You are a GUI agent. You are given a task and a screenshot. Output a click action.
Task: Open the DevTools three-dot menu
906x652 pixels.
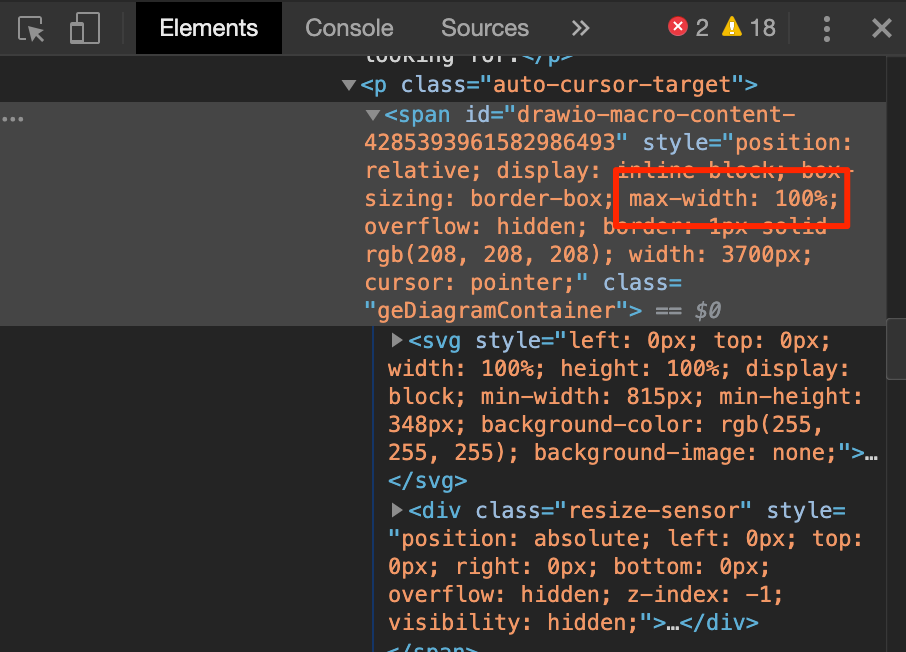click(827, 28)
